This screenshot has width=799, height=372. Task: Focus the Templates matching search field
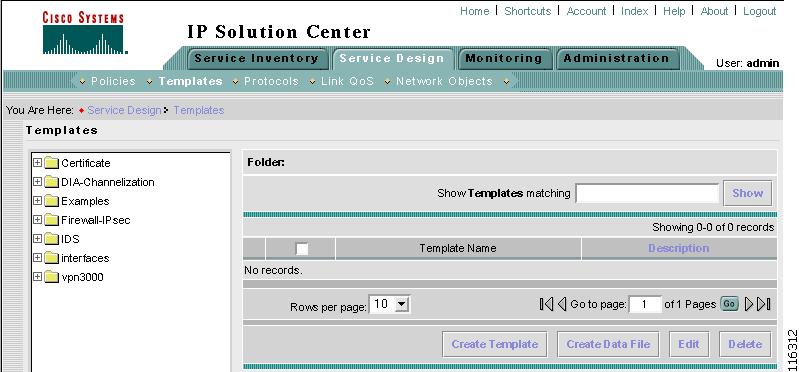pos(647,194)
